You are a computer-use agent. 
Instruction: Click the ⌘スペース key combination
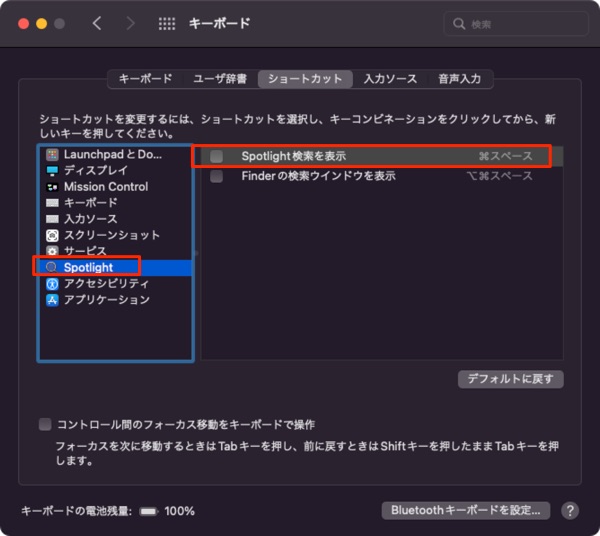click(x=505, y=156)
